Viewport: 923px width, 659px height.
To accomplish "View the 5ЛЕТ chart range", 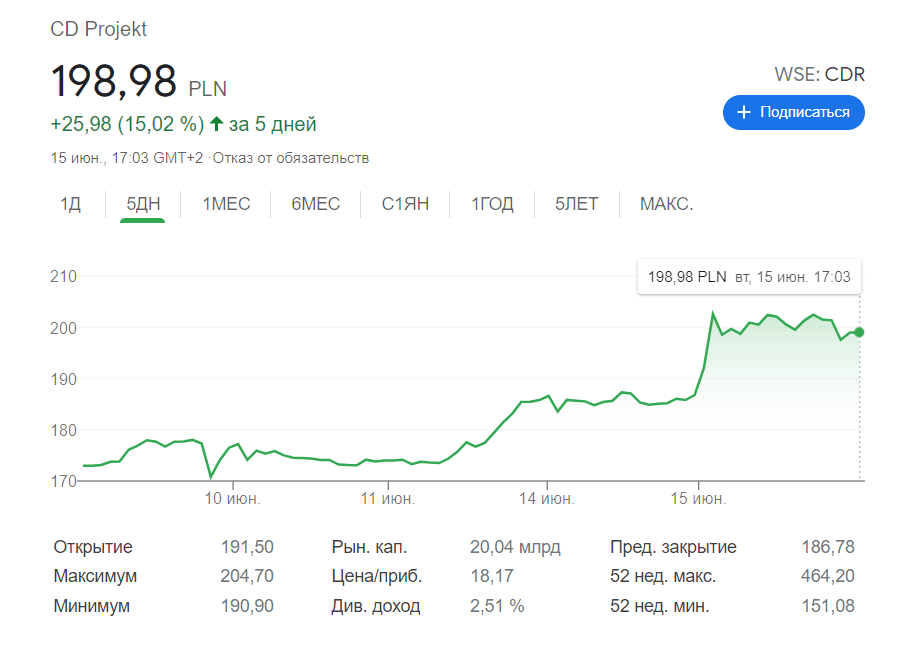I will click(577, 205).
